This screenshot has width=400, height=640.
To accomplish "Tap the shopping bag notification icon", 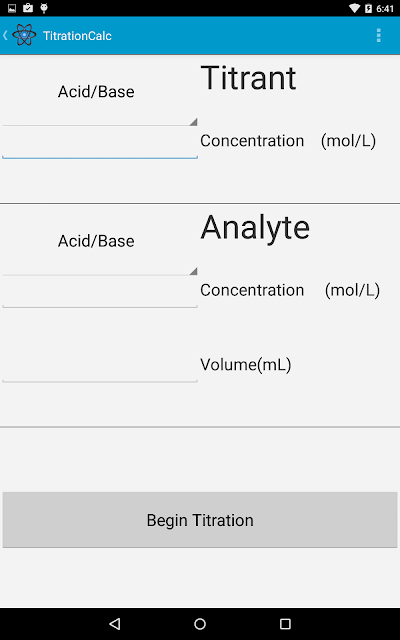I will pyautogui.click(x=28, y=8).
